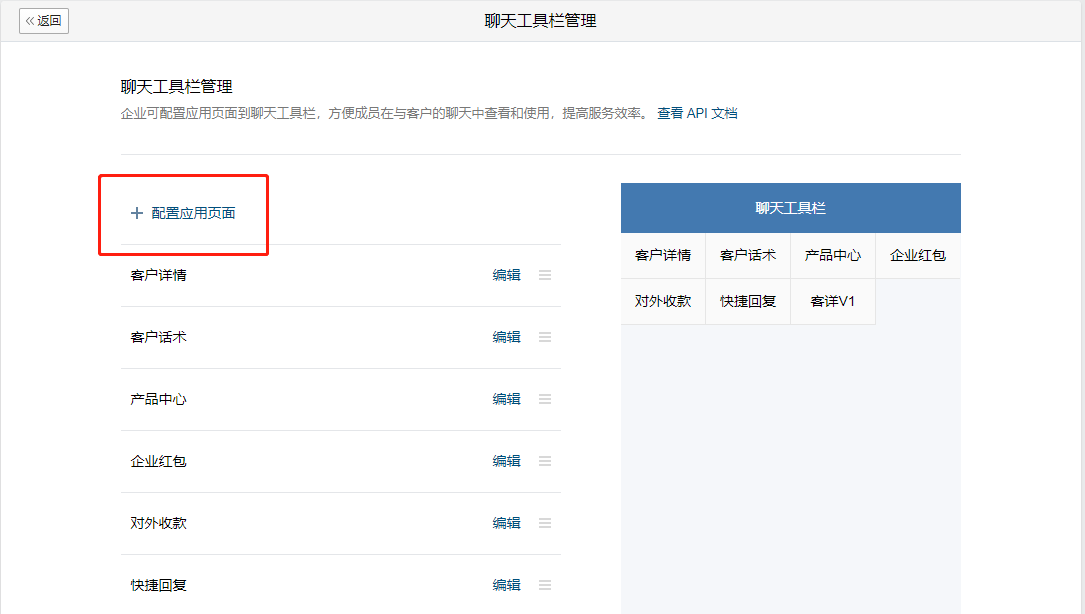Screen dimensions: 1085x614
Task: Select 客户话术 tab in toolbar preview
Action: 748,255
